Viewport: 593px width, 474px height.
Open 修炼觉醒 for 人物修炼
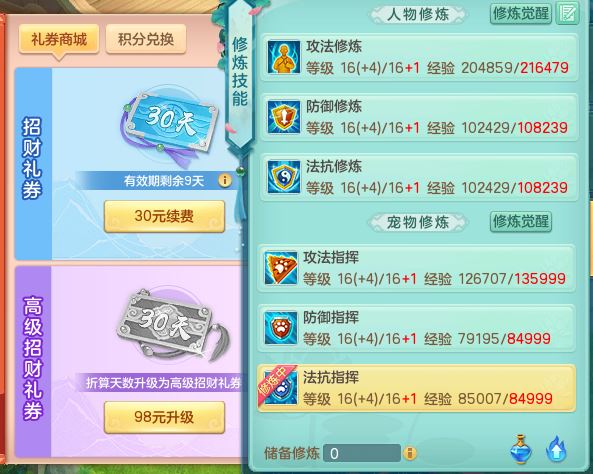tap(521, 14)
